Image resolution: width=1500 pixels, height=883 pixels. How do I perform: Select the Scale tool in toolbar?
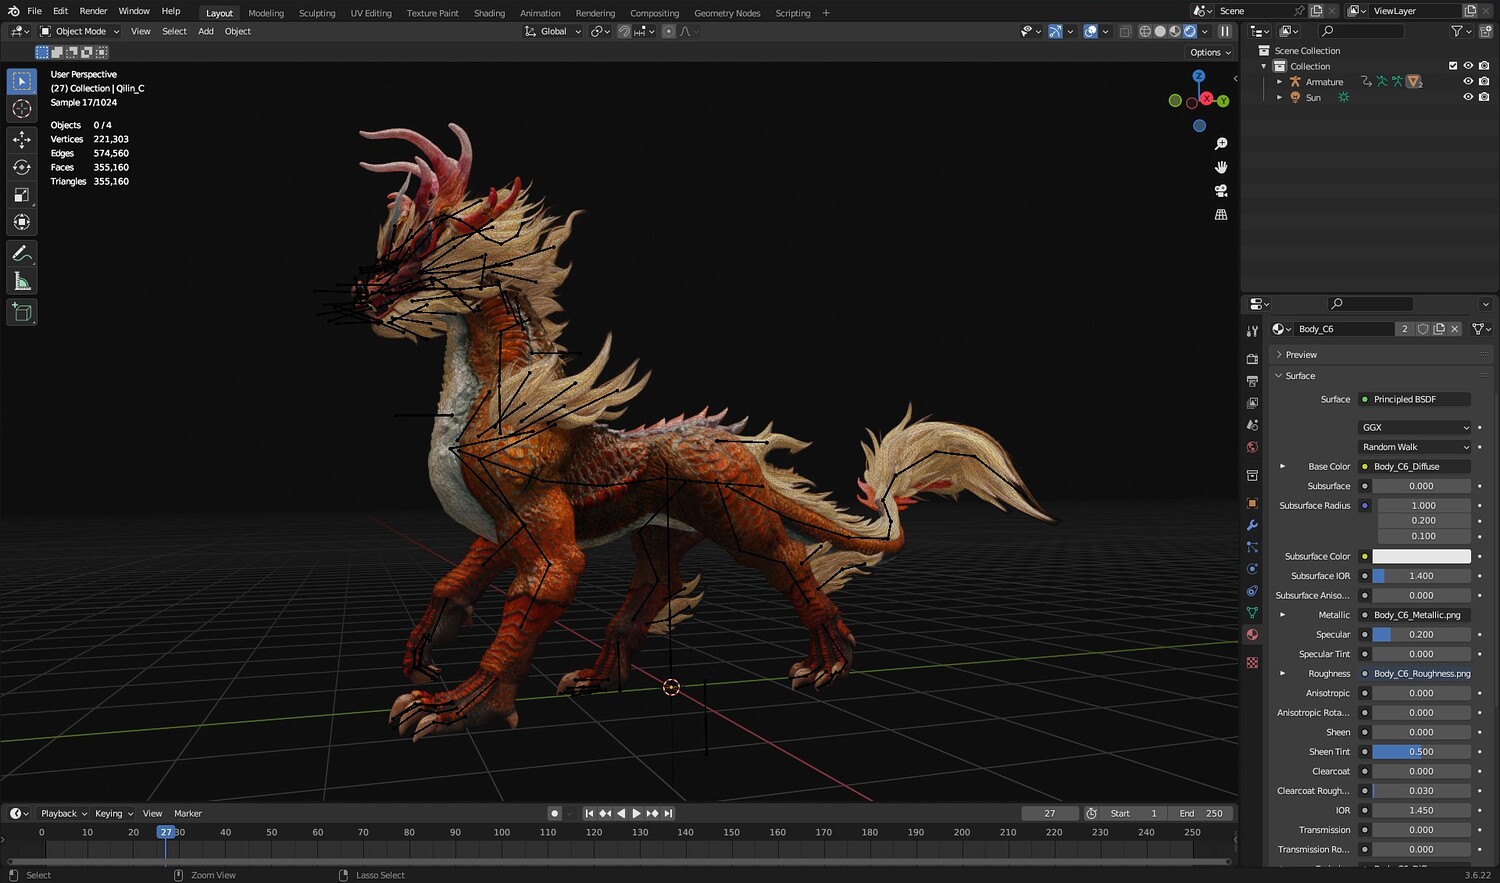pyautogui.click(x=22, y=195)
